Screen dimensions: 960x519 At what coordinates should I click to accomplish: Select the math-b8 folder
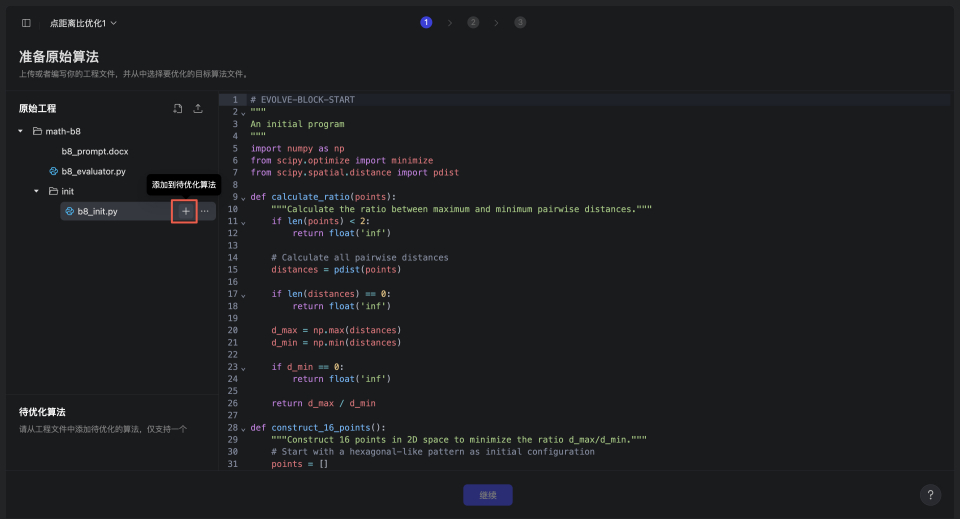pos(62,131)
